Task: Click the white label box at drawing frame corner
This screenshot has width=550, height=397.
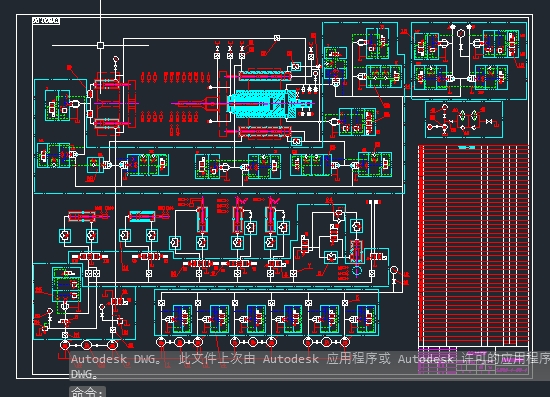Action: point(46,21)
